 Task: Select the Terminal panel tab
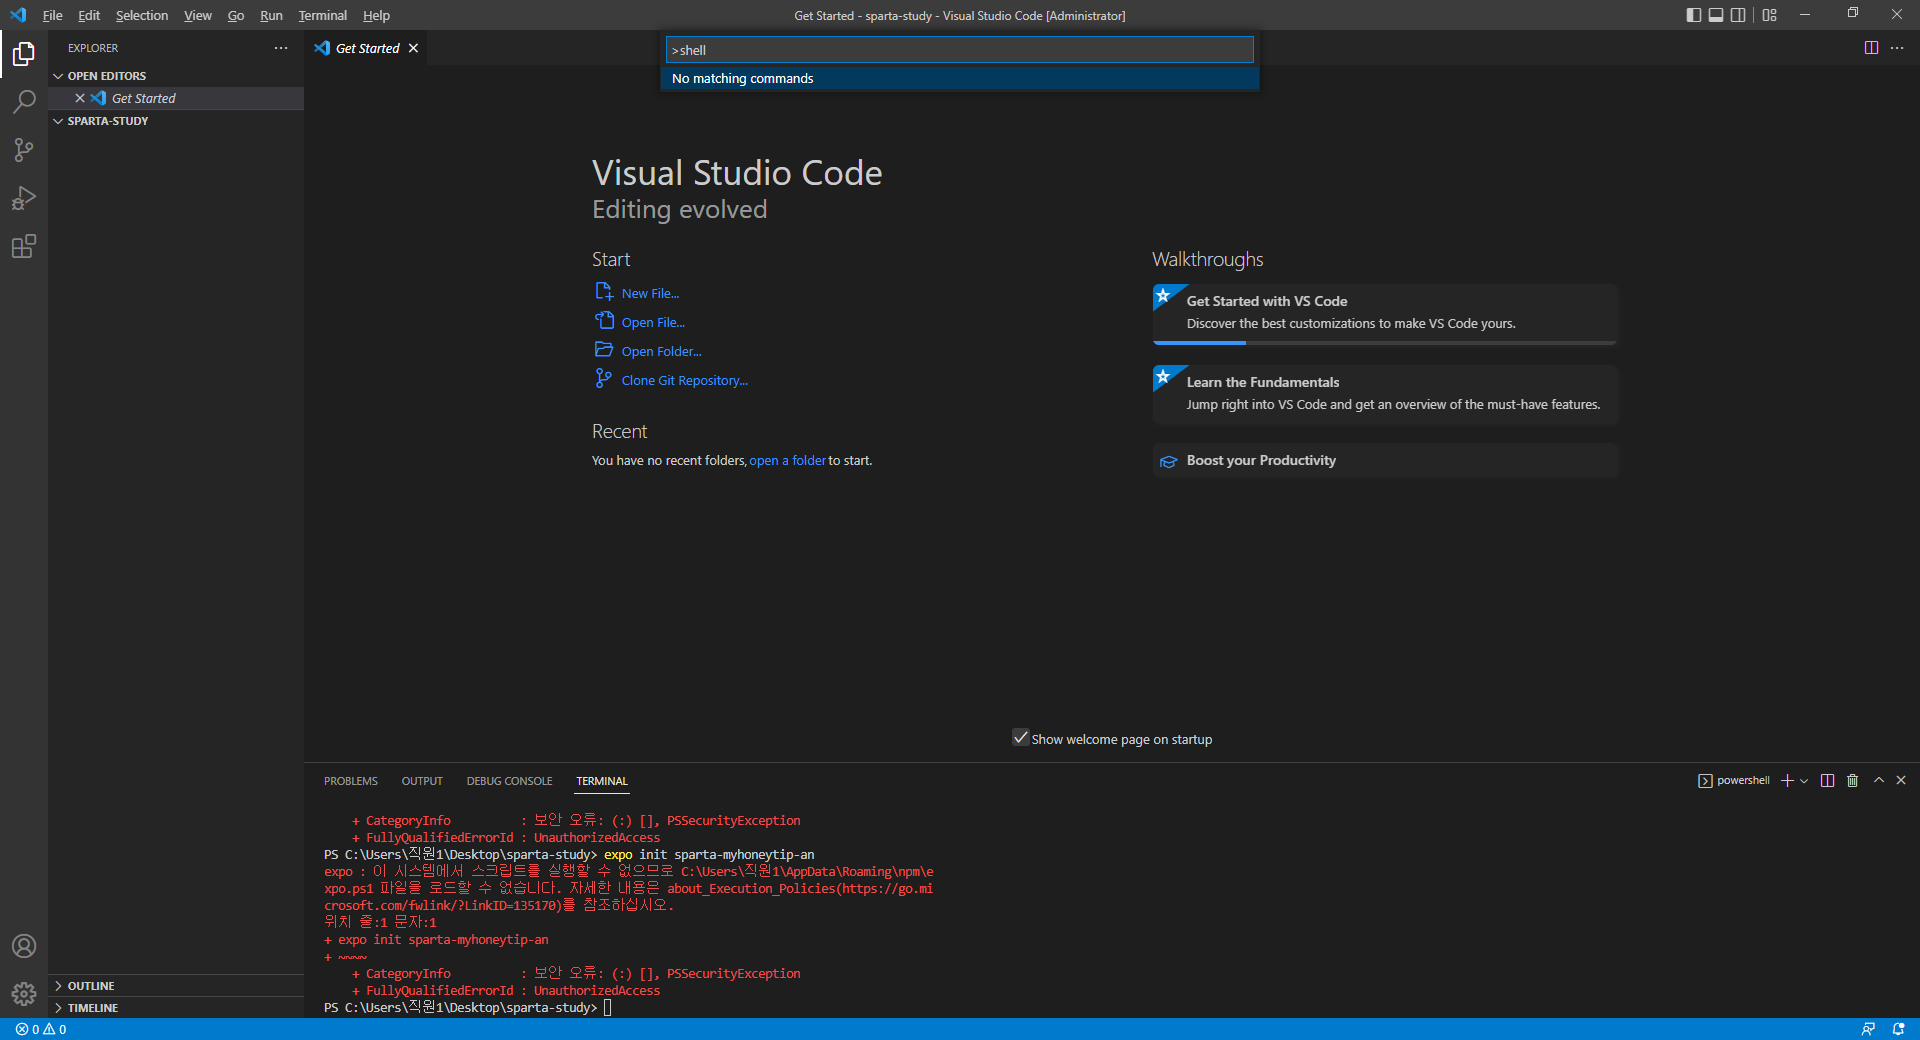[602, 781]
